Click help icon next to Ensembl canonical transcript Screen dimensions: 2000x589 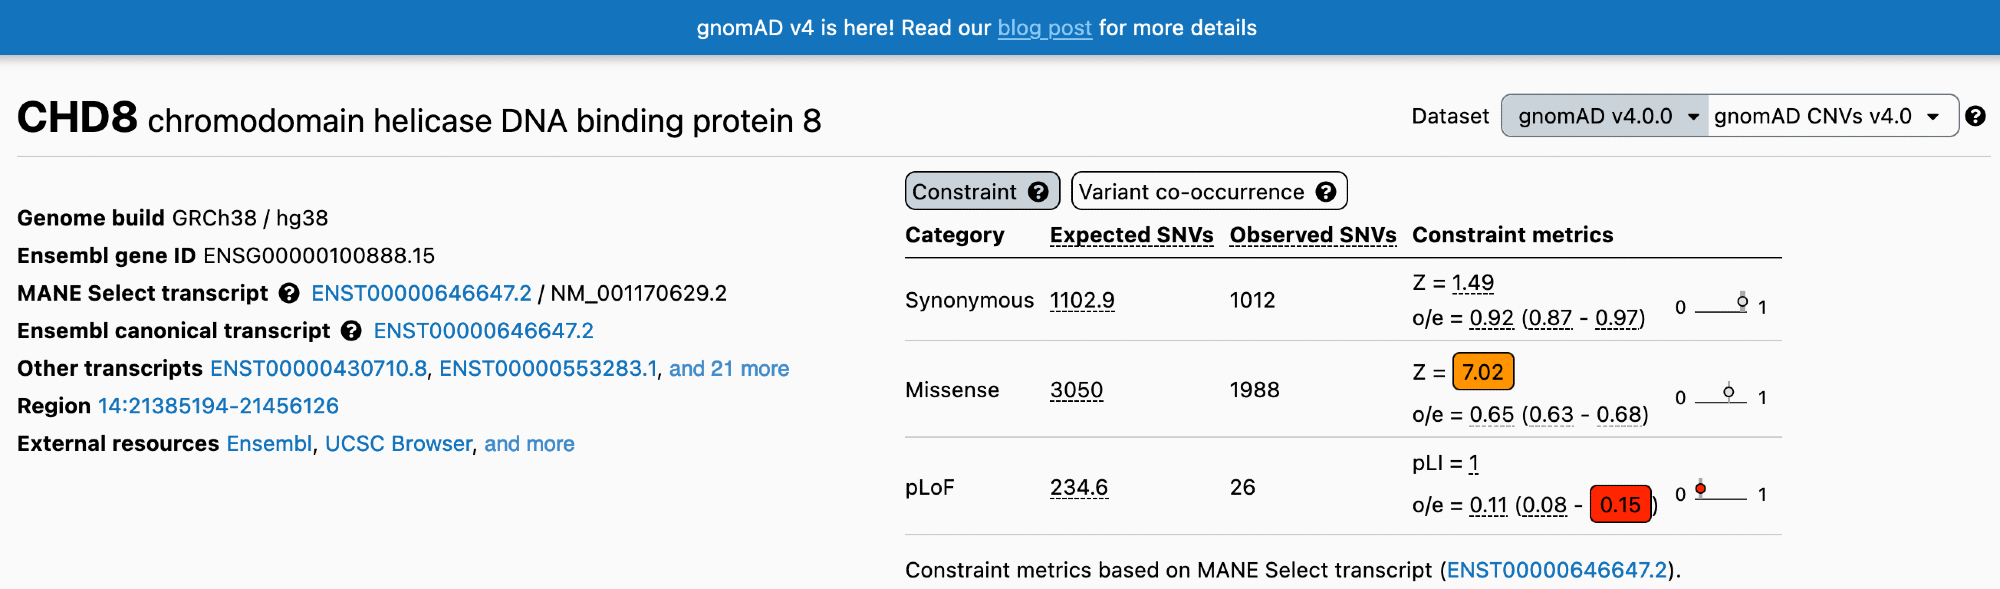pyautogui.click(x=351, y=331)
